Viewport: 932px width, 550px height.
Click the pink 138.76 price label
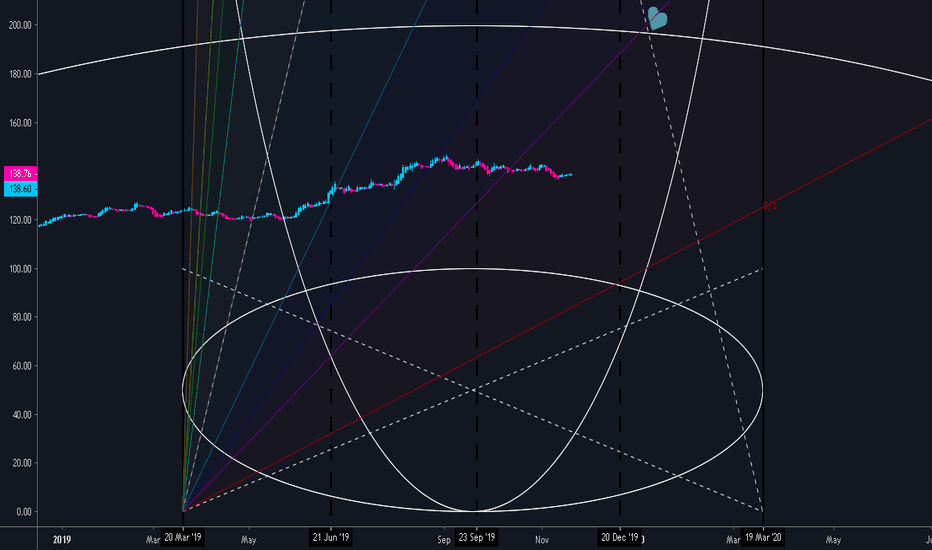[x=20, y=174]
